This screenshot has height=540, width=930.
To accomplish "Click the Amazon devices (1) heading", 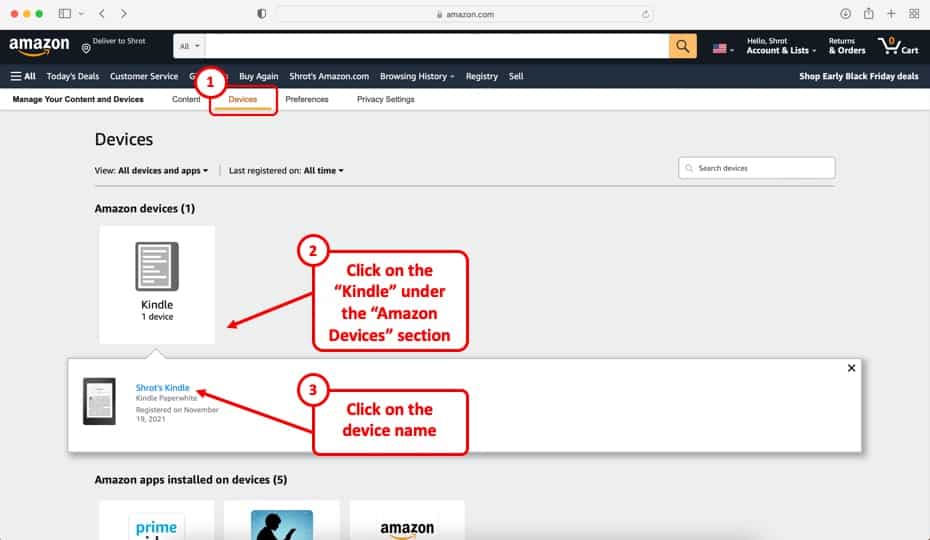I will coord(145,208).
